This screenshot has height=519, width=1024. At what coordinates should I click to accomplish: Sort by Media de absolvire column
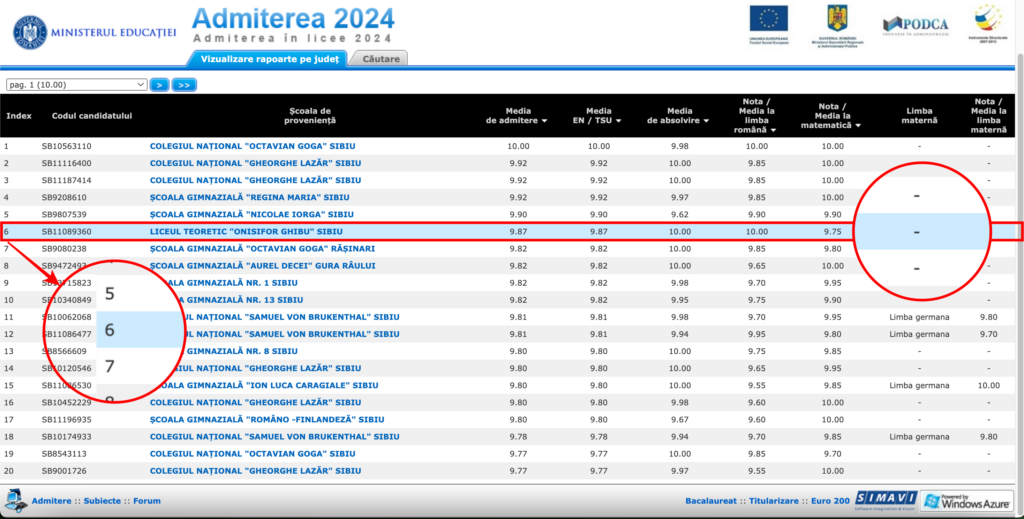[x=680, y=121]
